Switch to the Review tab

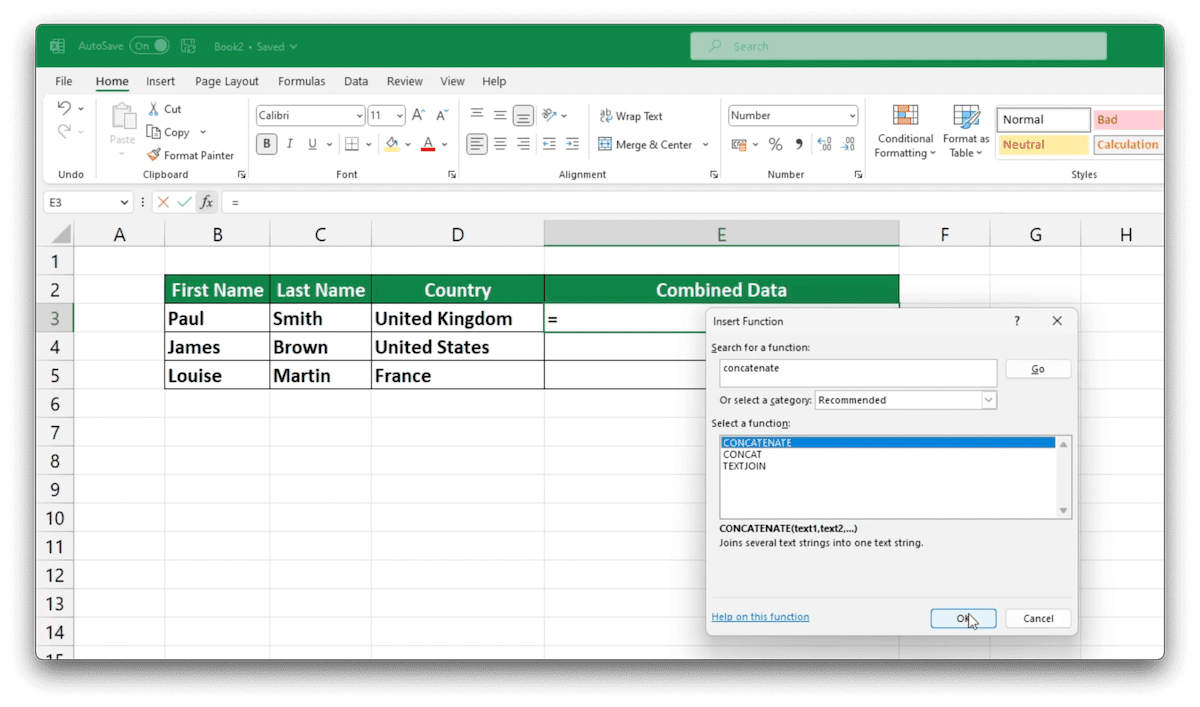(x=405, y=81)
